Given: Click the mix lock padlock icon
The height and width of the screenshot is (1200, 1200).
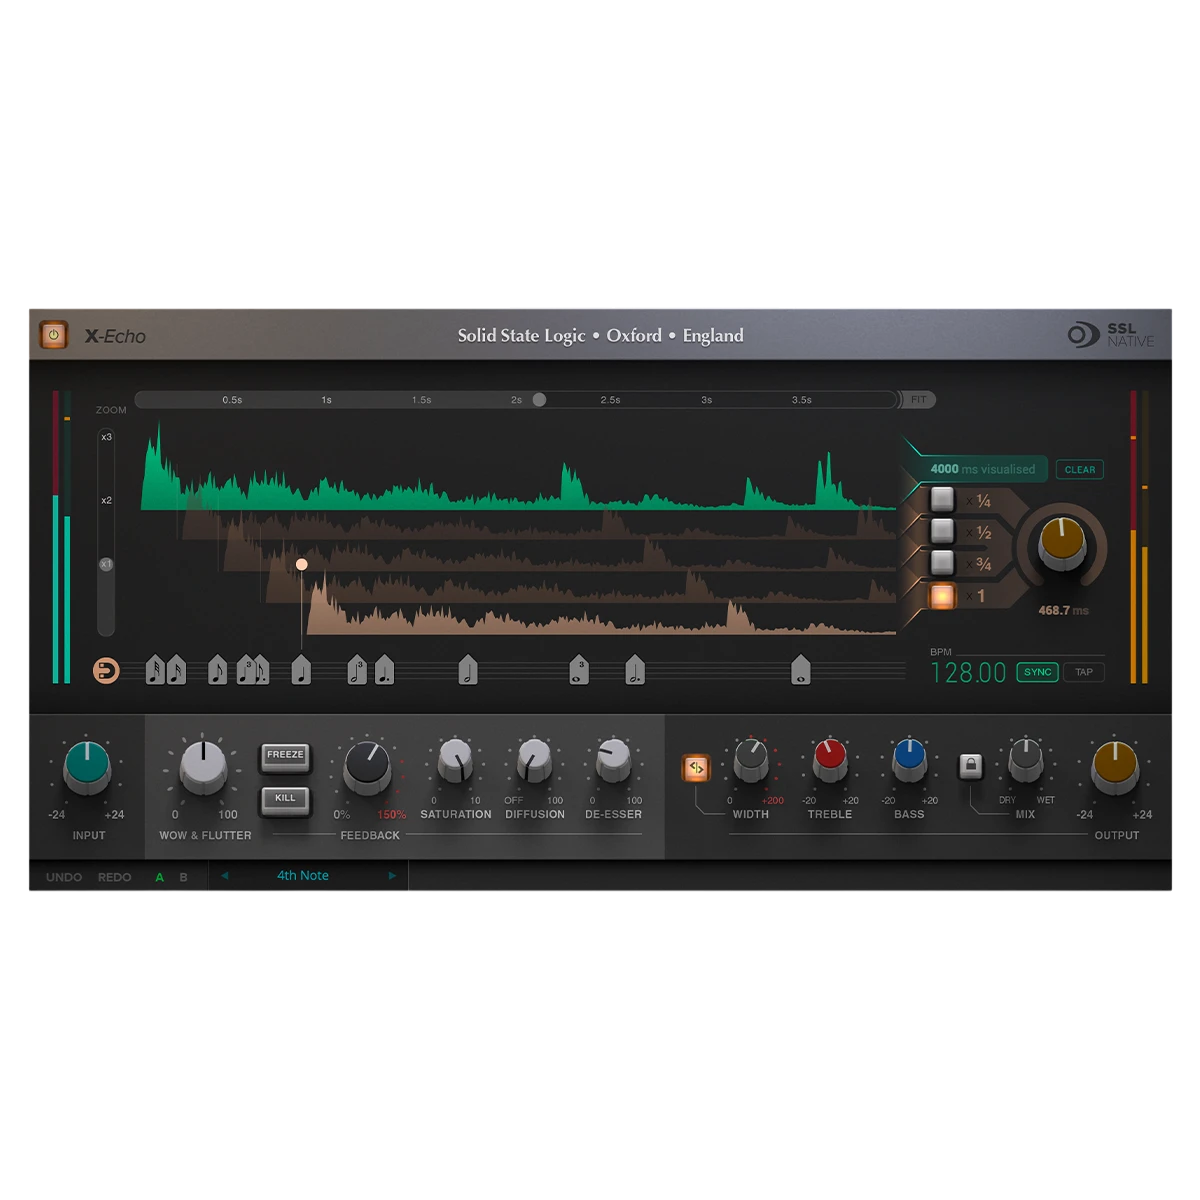Looking at the screenshot, I should [970, 767].
